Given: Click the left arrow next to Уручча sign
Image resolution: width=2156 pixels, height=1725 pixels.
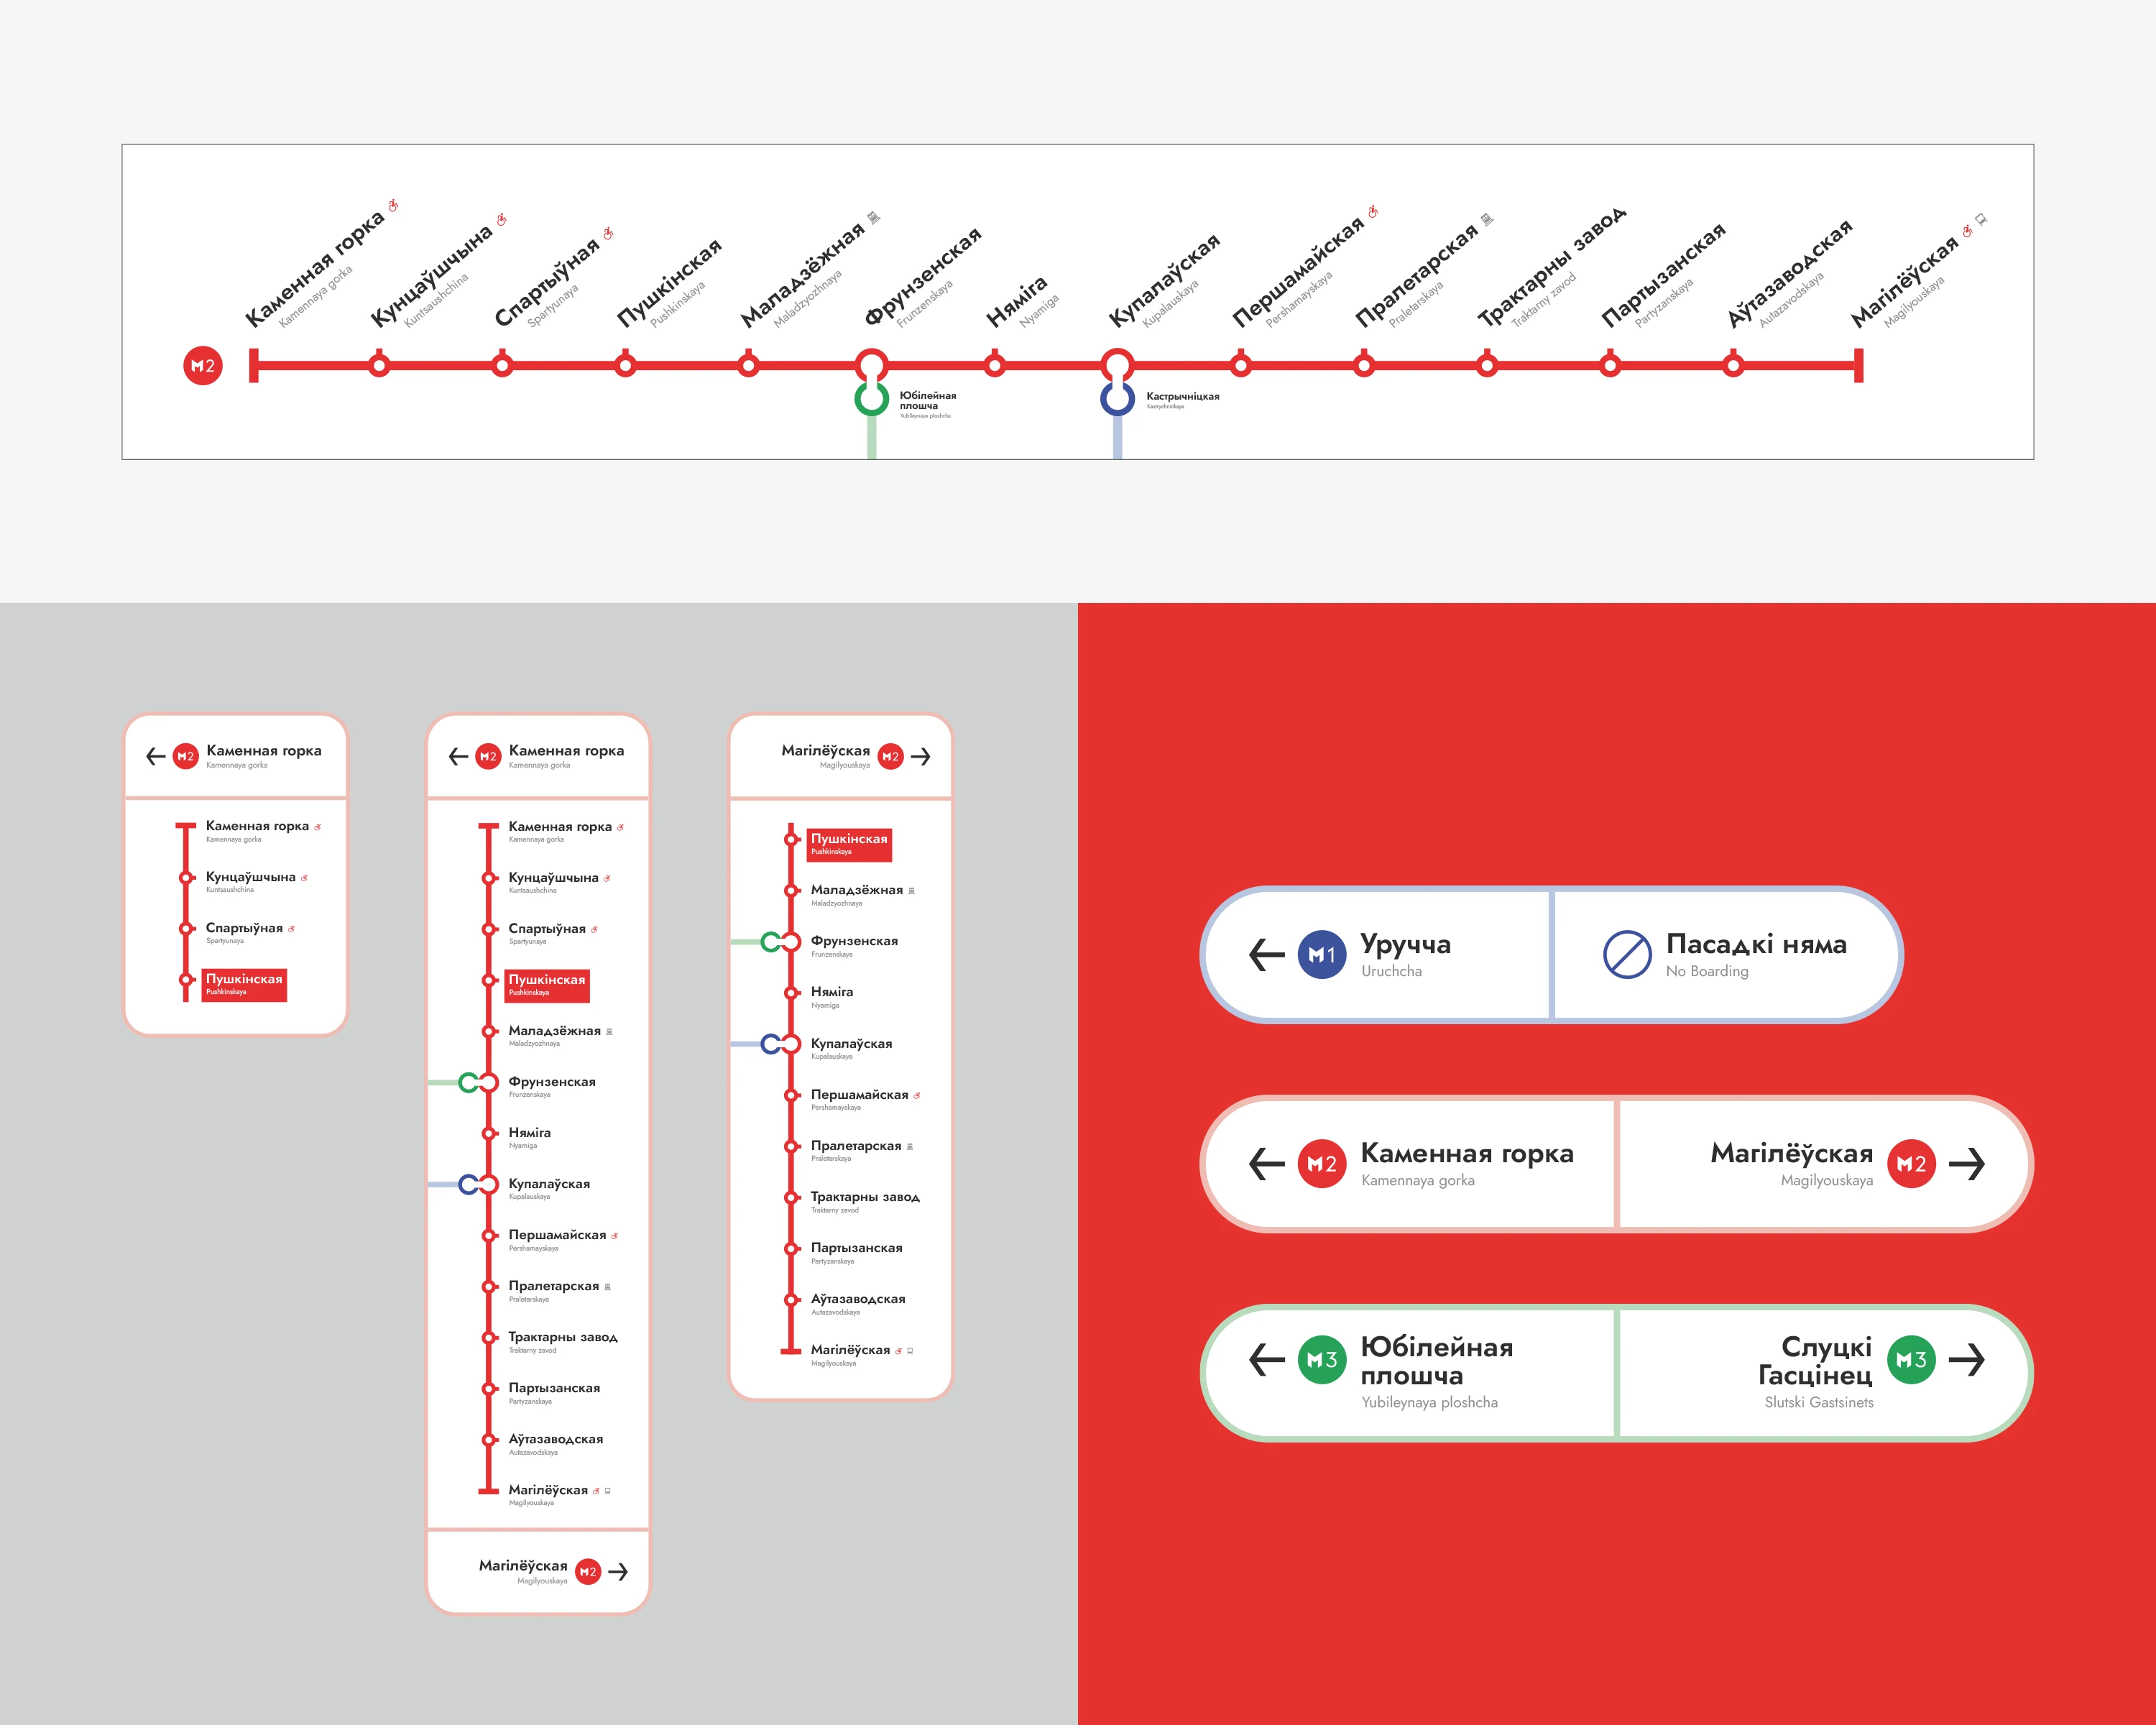Looking at the screenshot, I should coord(1266,955).
